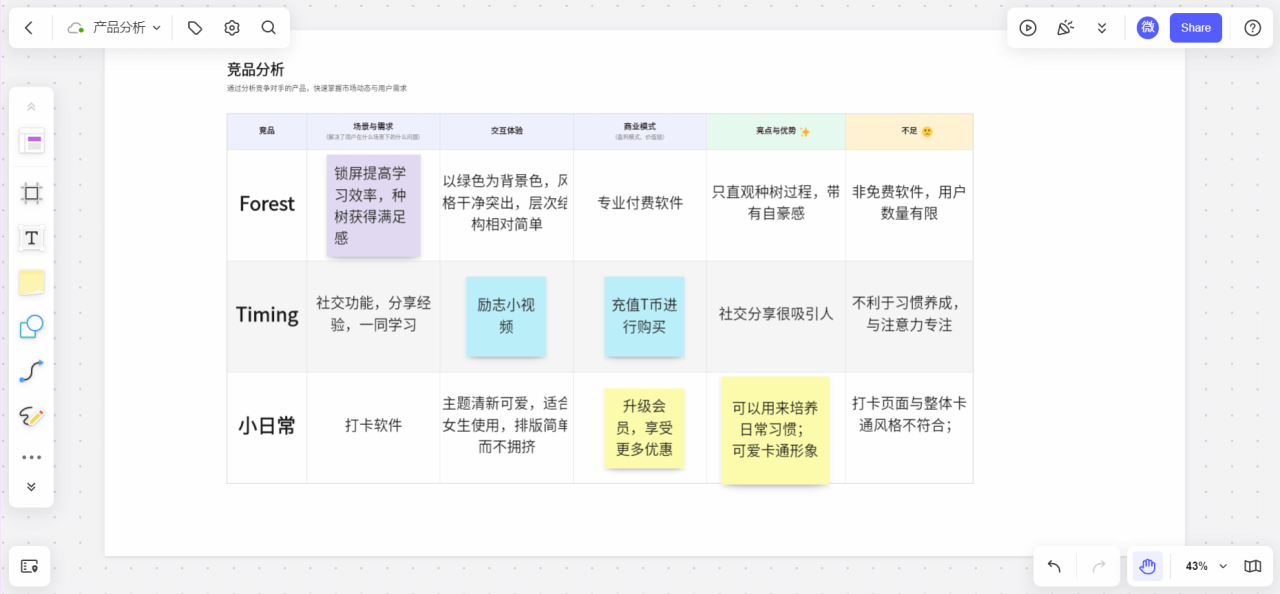1280x594 pixels.
Task: Click the celebration party popper icon
Action: tap(1065, 28)
